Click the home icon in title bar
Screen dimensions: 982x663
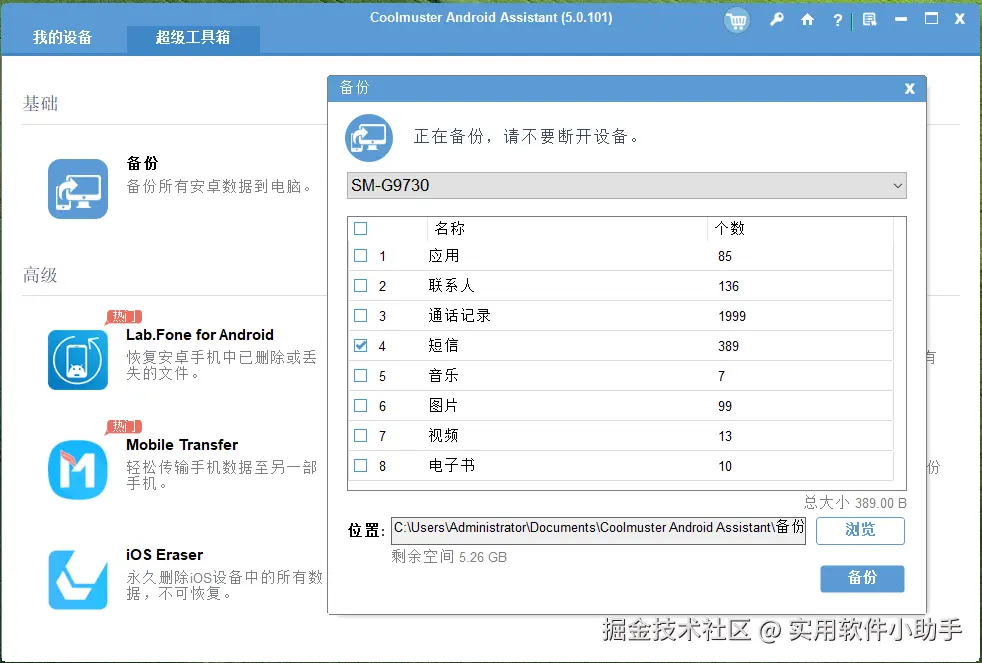(807, 19)
